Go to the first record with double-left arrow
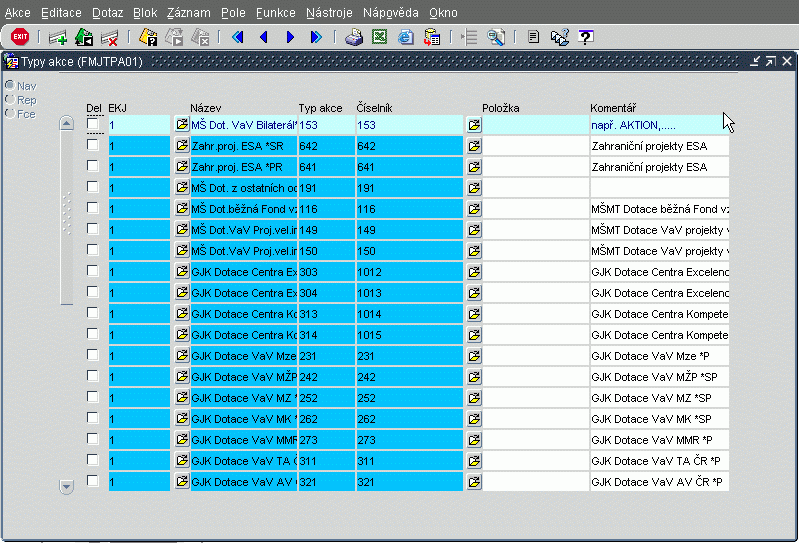 [x=238, y=37]
